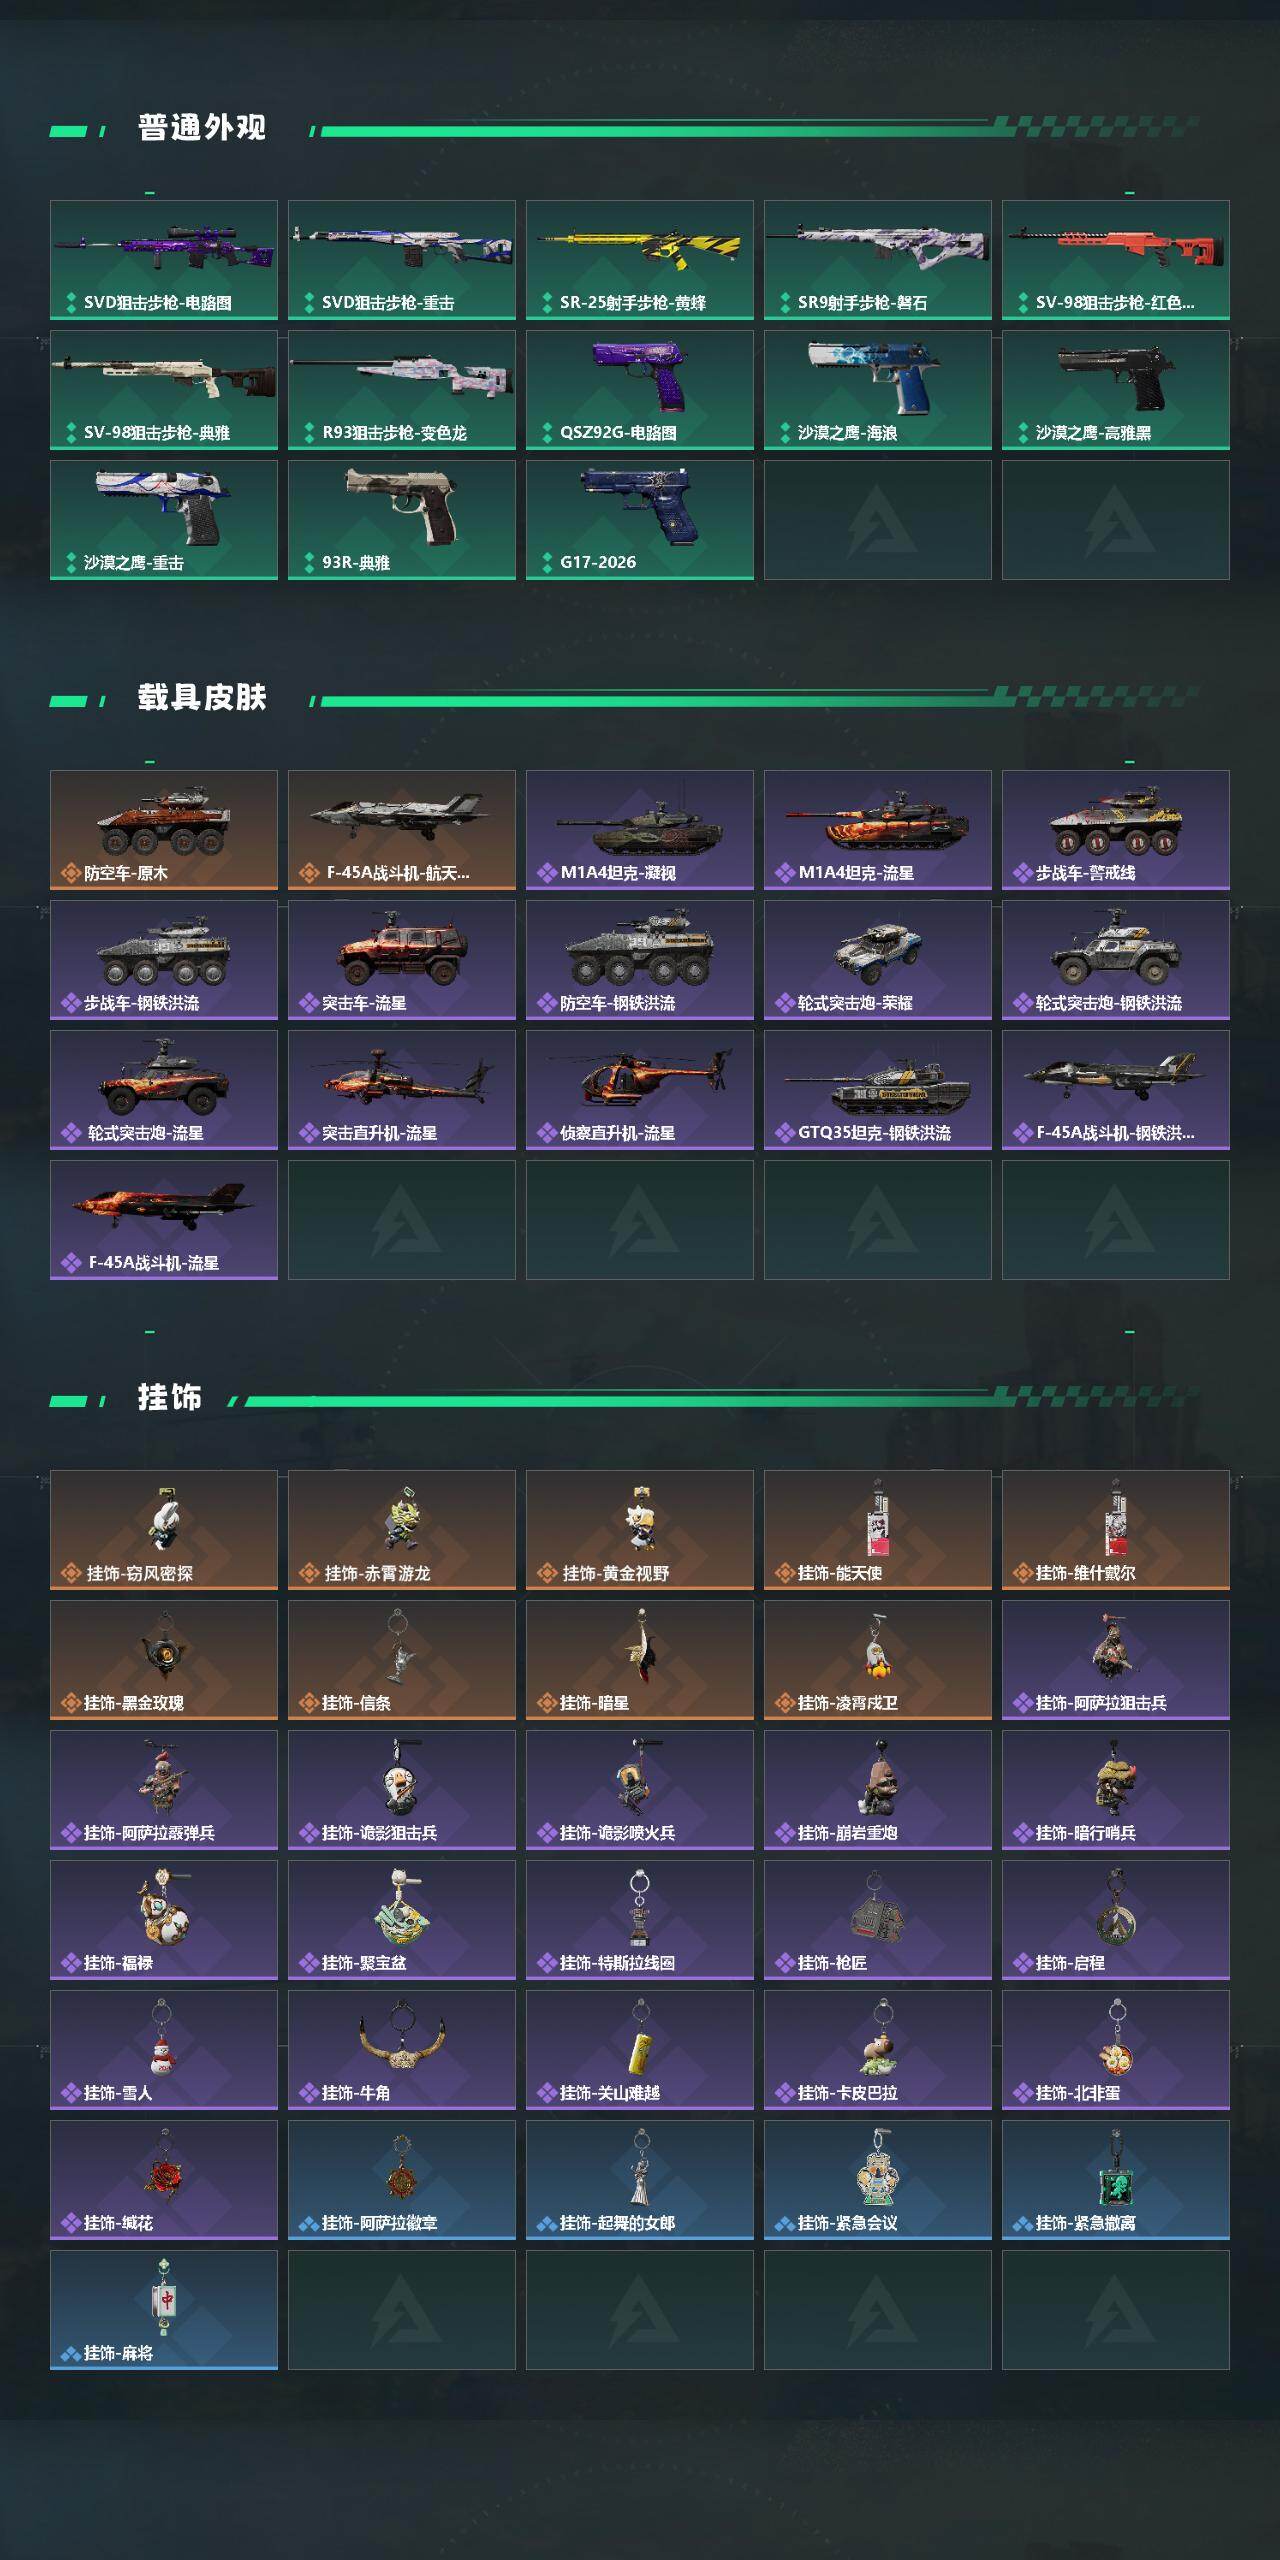This screenshot has width=1280, height=2560.
Task: Select the M1A4坦克-流星 tank skin
Action: tap(878, 830)
